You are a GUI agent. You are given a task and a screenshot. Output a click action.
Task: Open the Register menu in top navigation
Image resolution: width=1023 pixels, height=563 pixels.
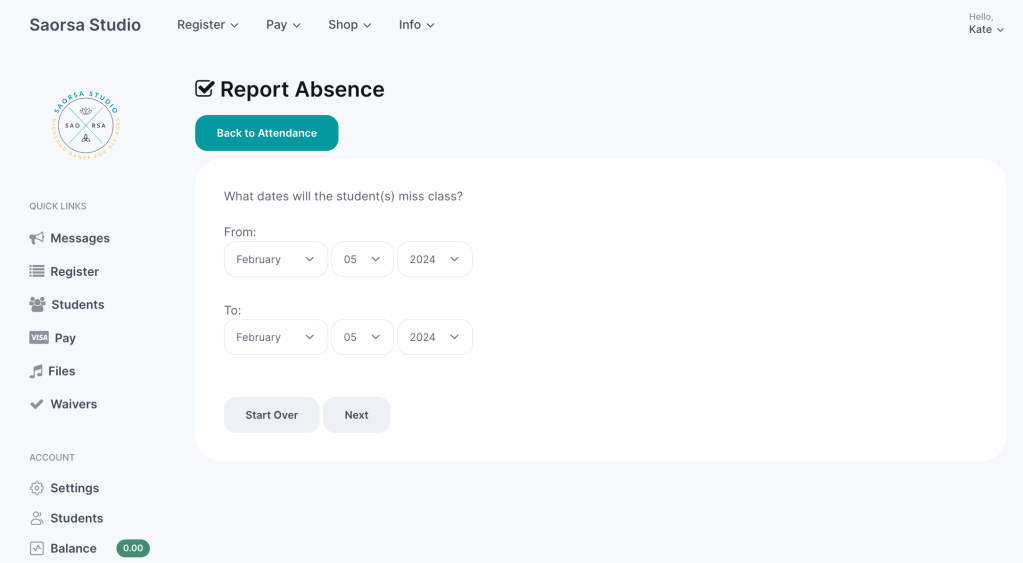coord(207,25)
